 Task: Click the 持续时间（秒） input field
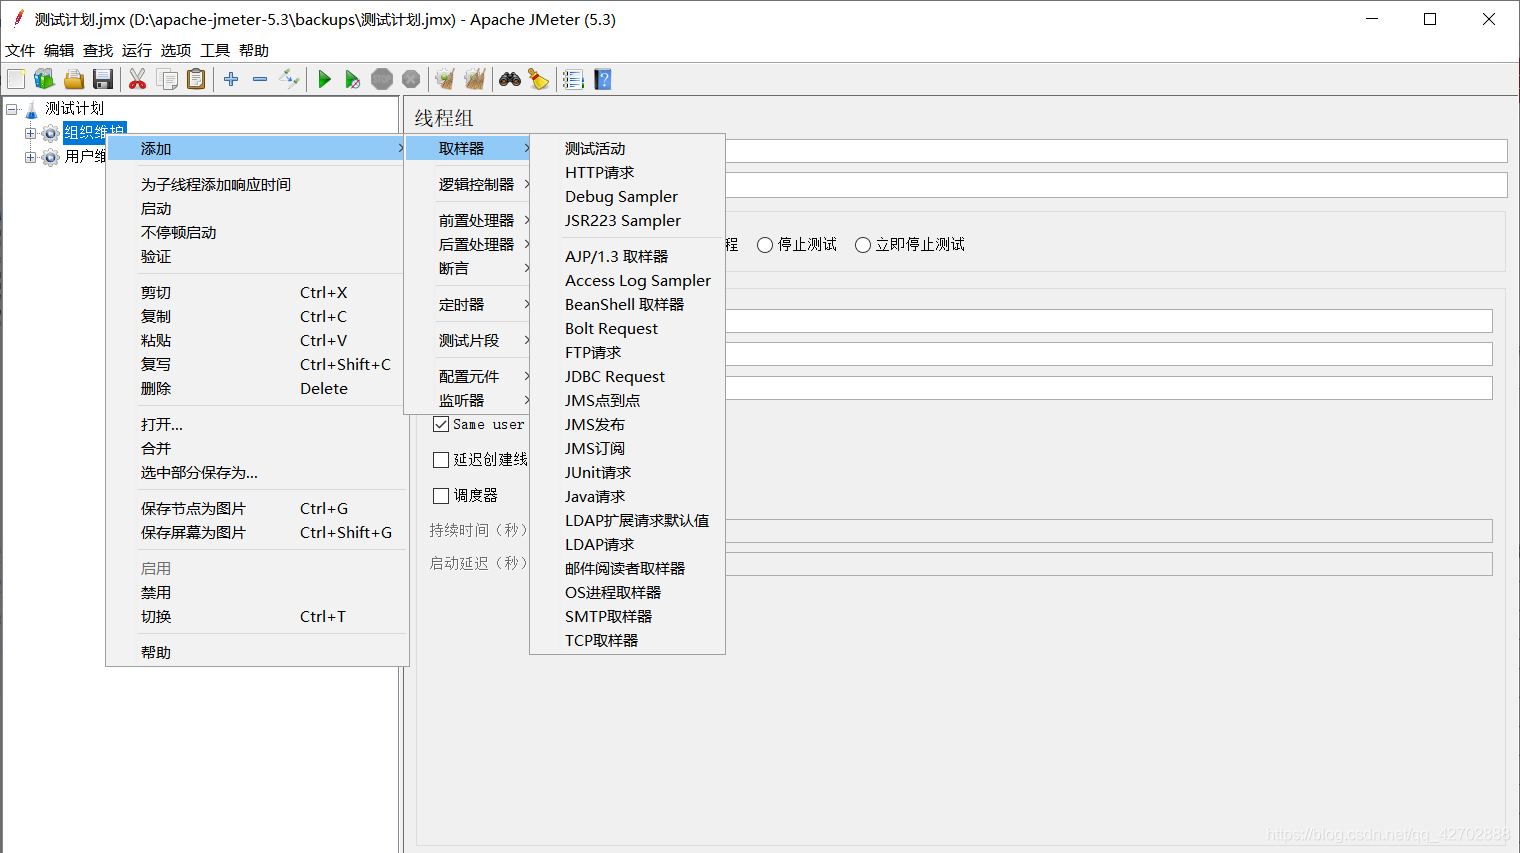coord(1109,531)
